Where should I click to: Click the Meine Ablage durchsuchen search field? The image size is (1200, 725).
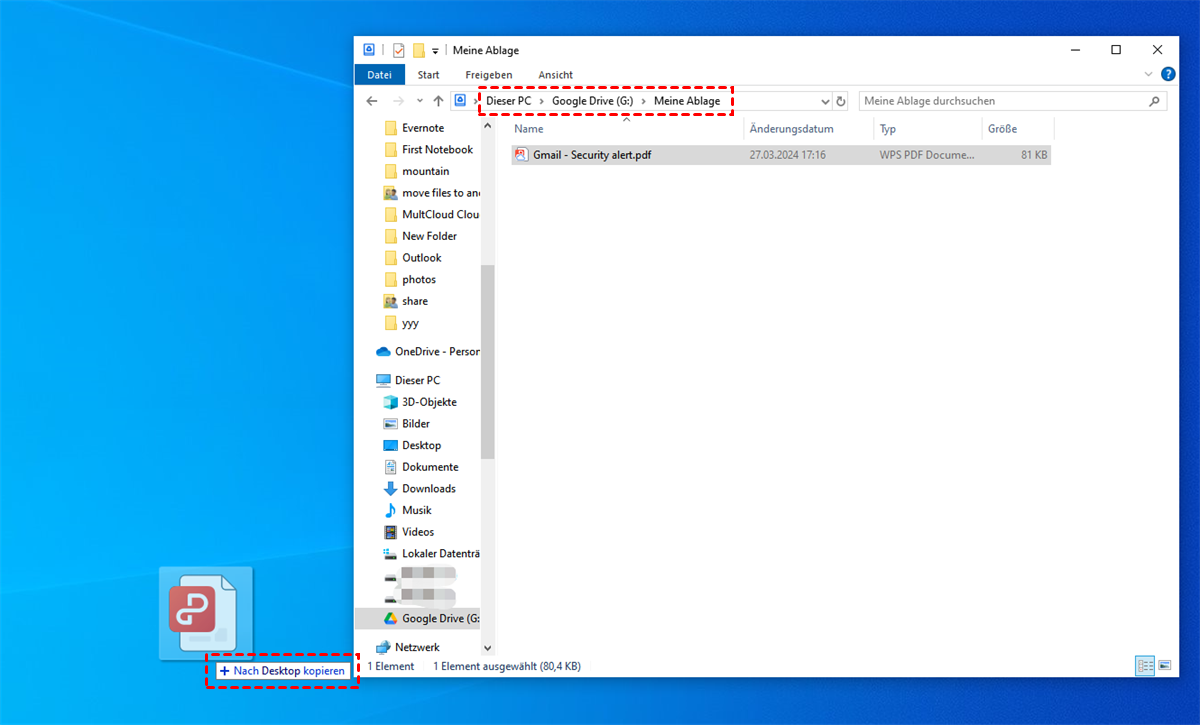click(1000, 101)
